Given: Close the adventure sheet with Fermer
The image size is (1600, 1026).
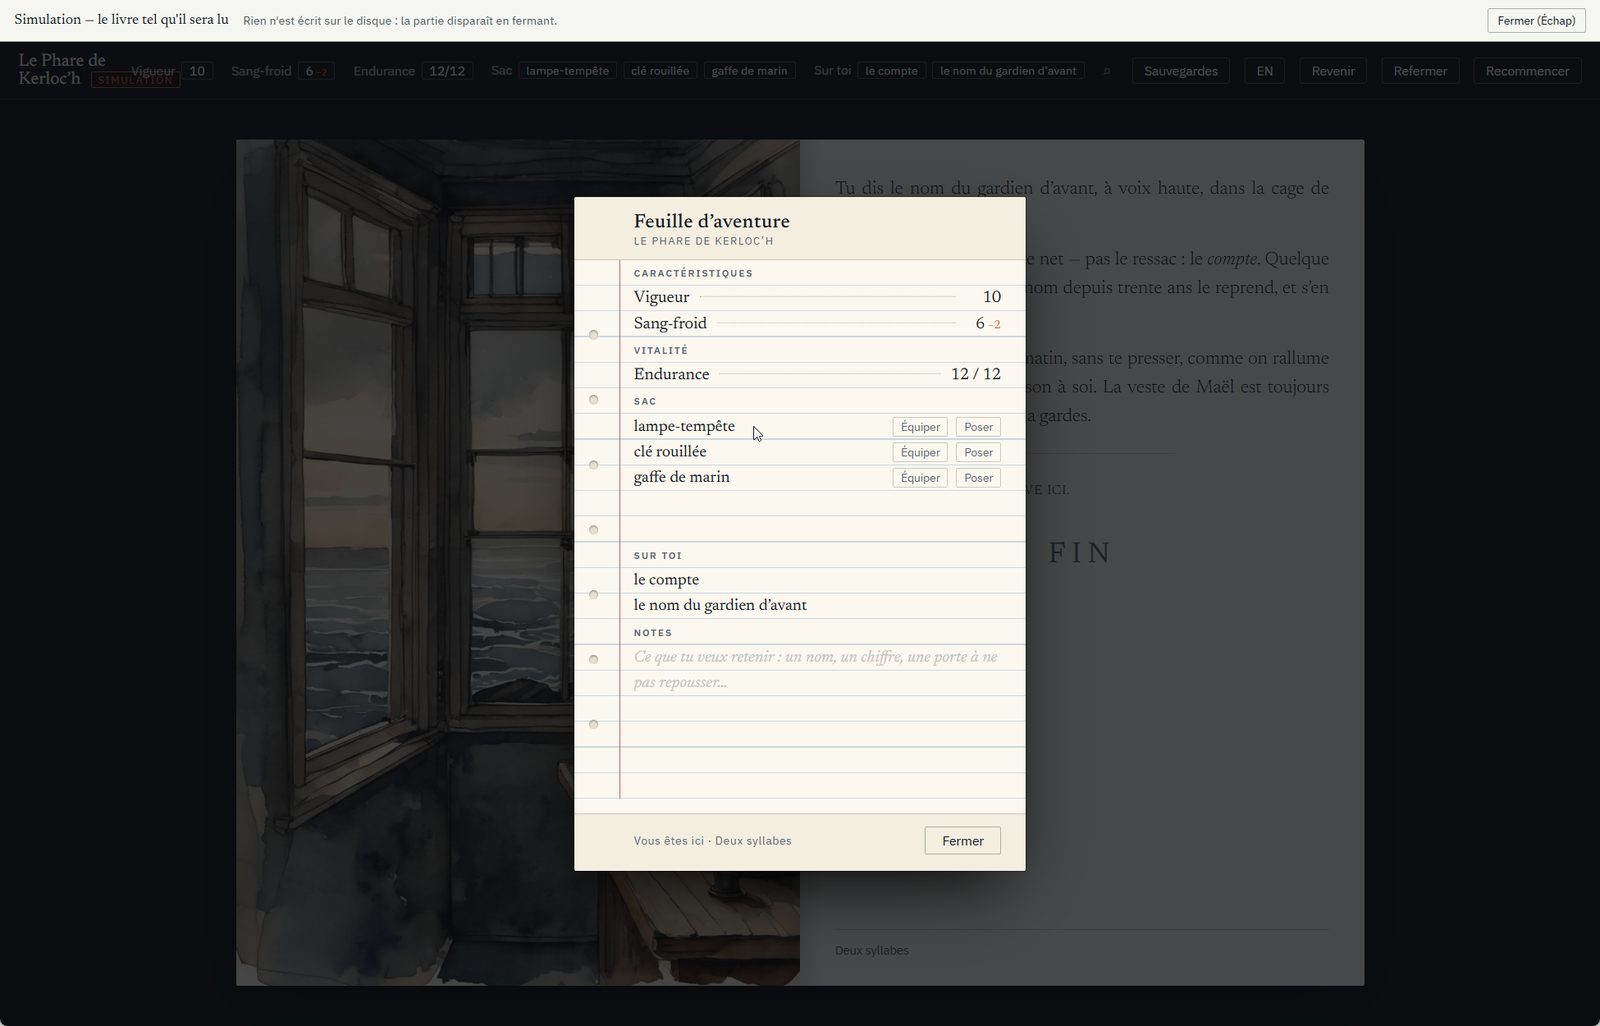Looking at the screenshot, I should pyautogui.click(x=962, y=841).
